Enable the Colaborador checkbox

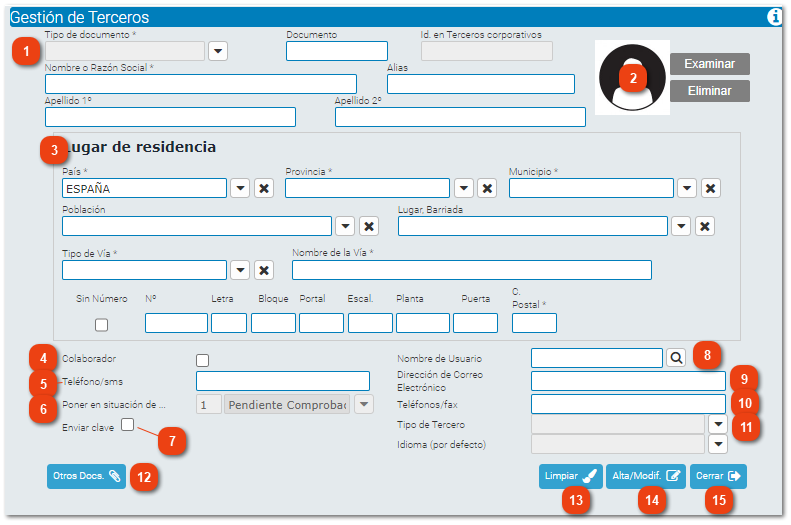202,360
